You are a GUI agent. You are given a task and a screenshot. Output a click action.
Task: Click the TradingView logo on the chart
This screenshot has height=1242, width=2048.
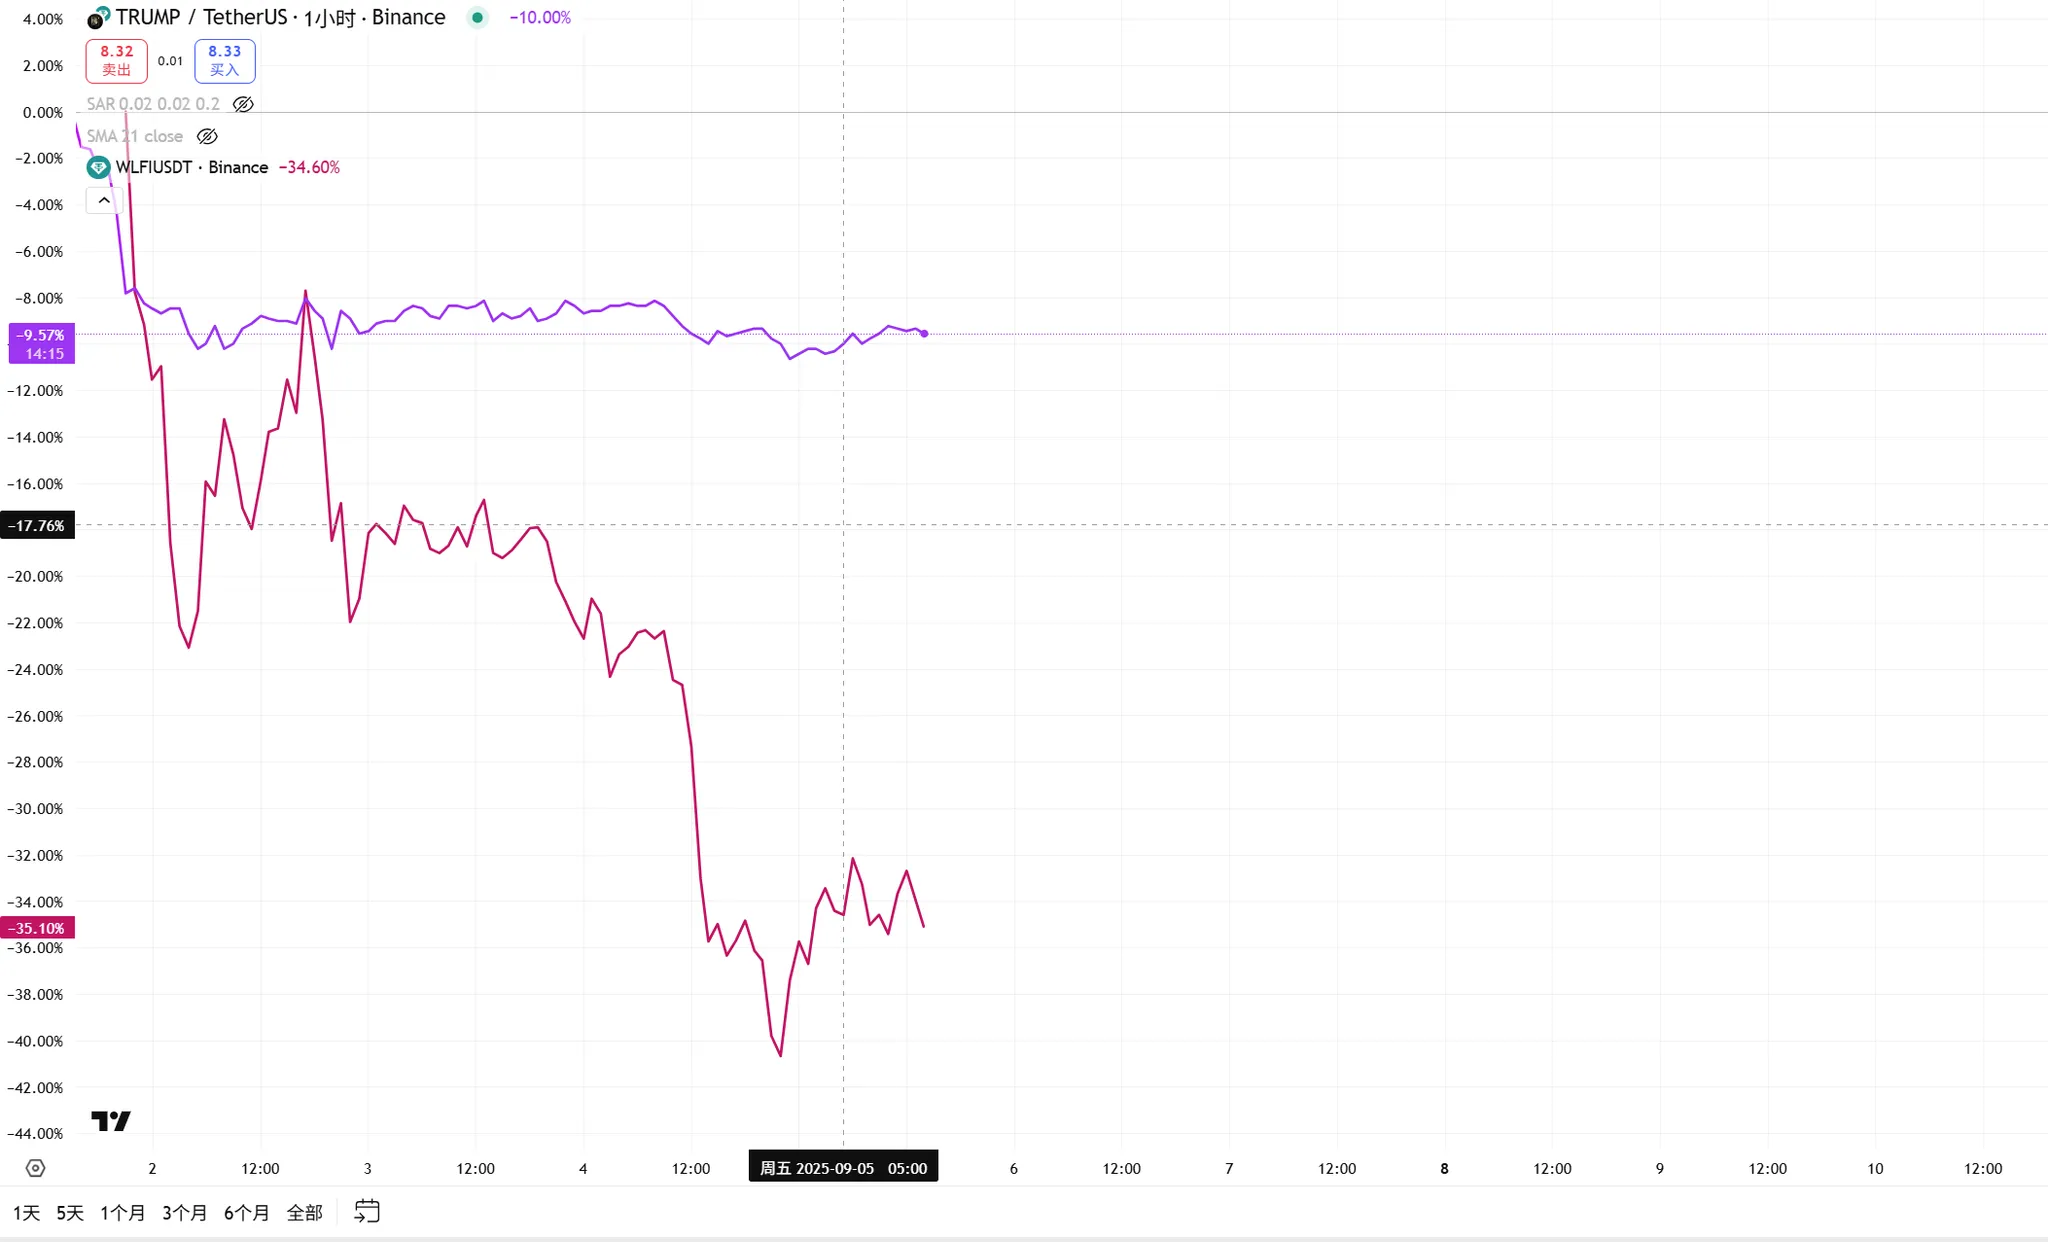[111, 1121]
